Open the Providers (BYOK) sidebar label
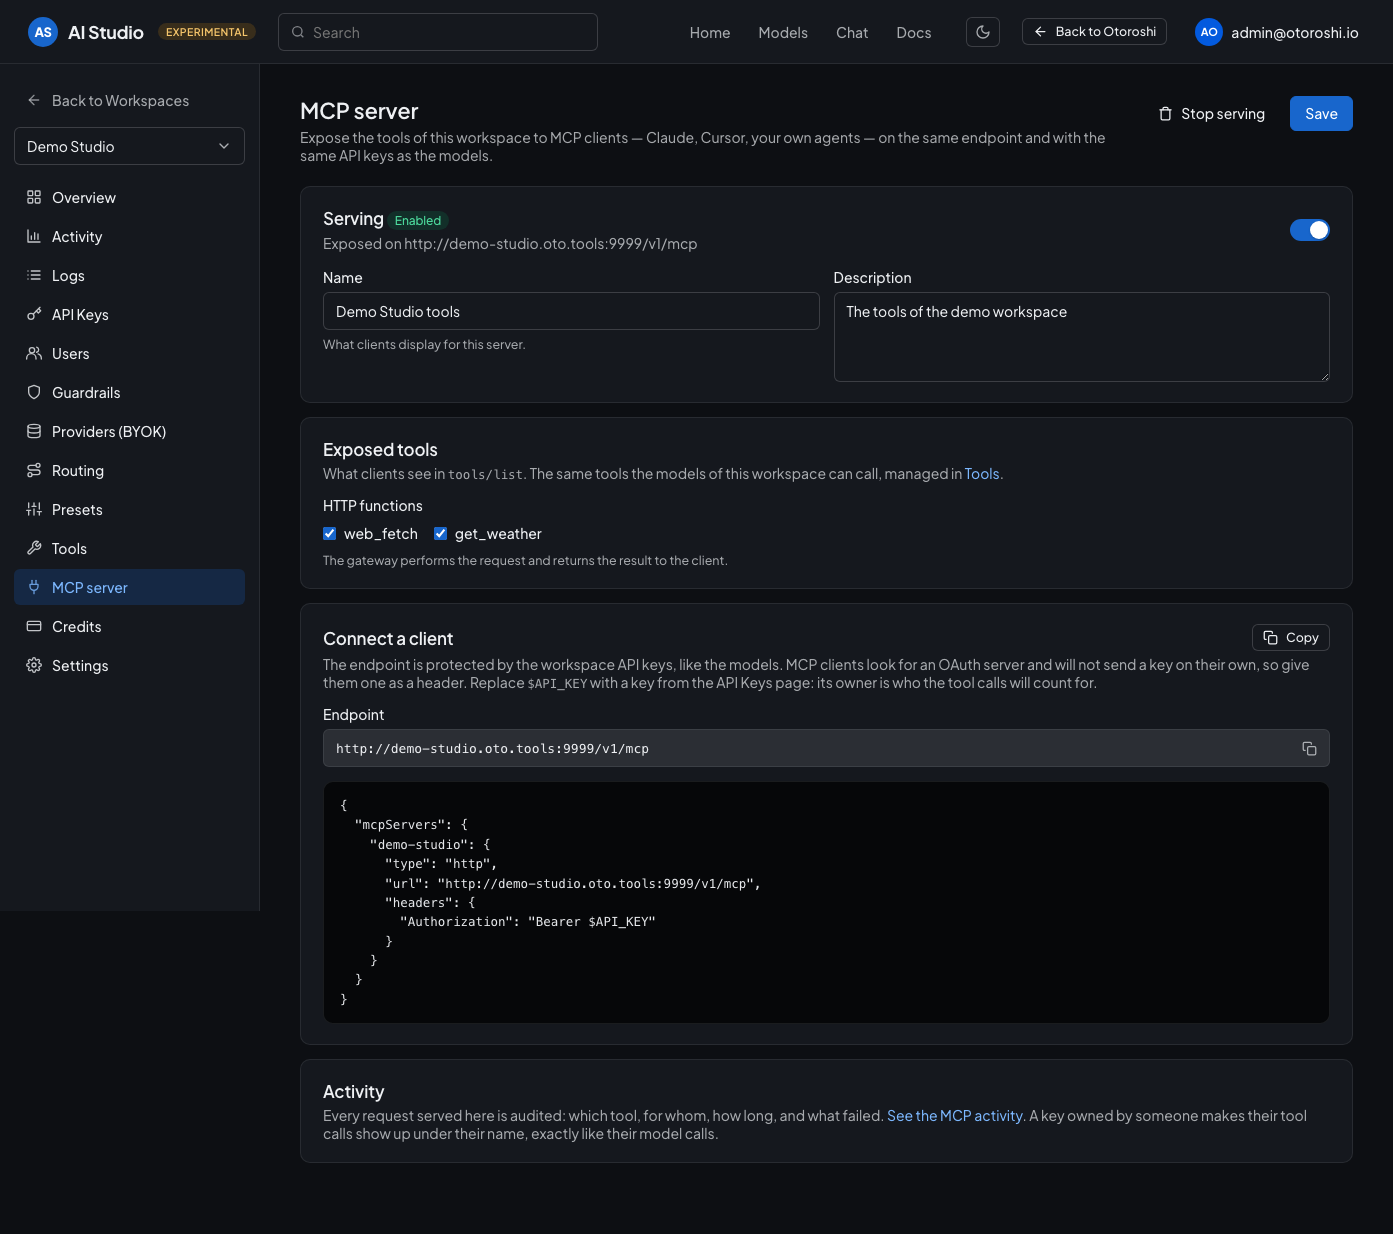 (109, 431)
